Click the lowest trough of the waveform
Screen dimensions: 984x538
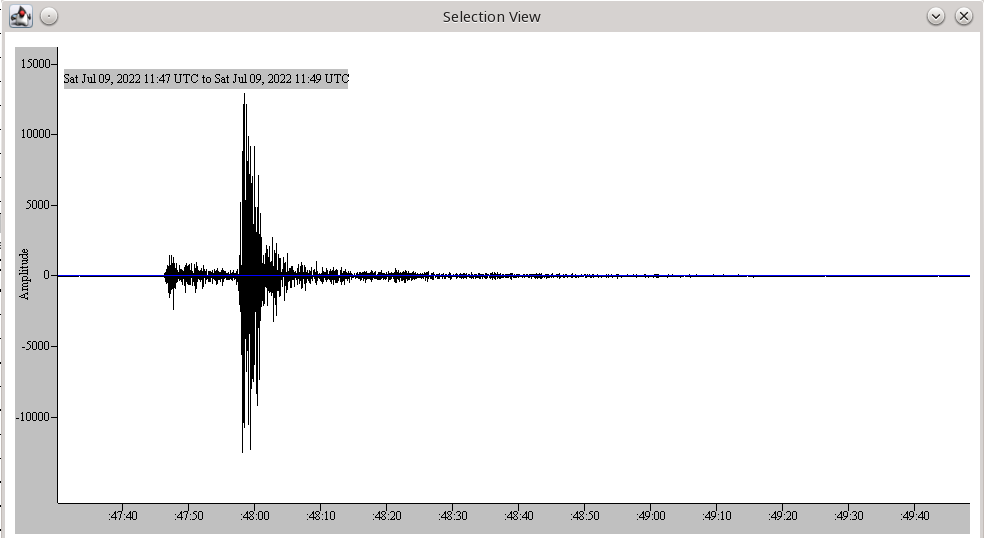pos(243,451)
